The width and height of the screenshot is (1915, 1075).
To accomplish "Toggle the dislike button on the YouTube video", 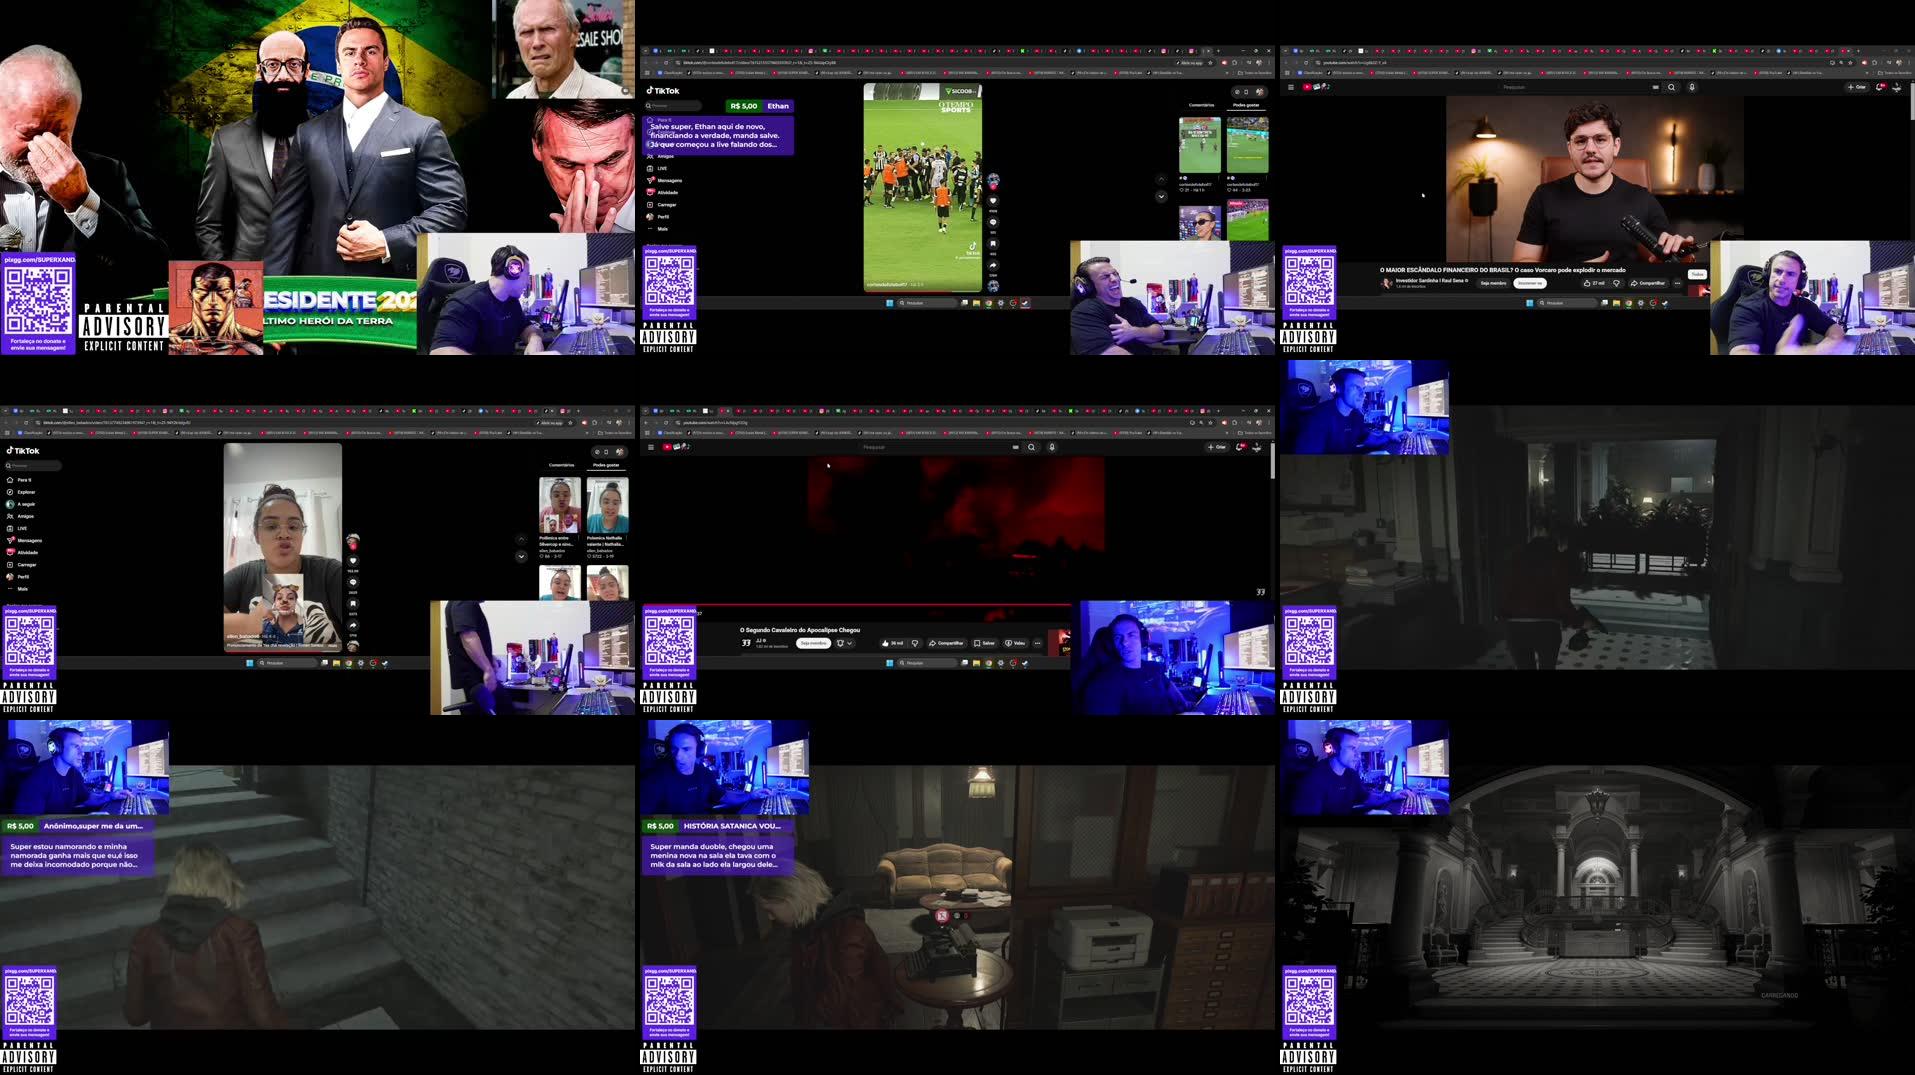I will 915,643.
